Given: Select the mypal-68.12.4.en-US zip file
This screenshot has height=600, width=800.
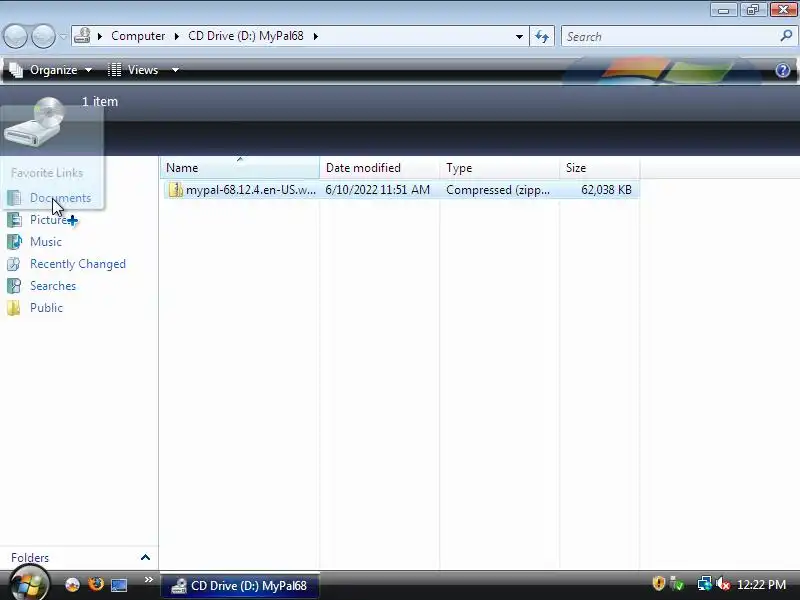Looking at the screenshot, I should click(401, 190).
